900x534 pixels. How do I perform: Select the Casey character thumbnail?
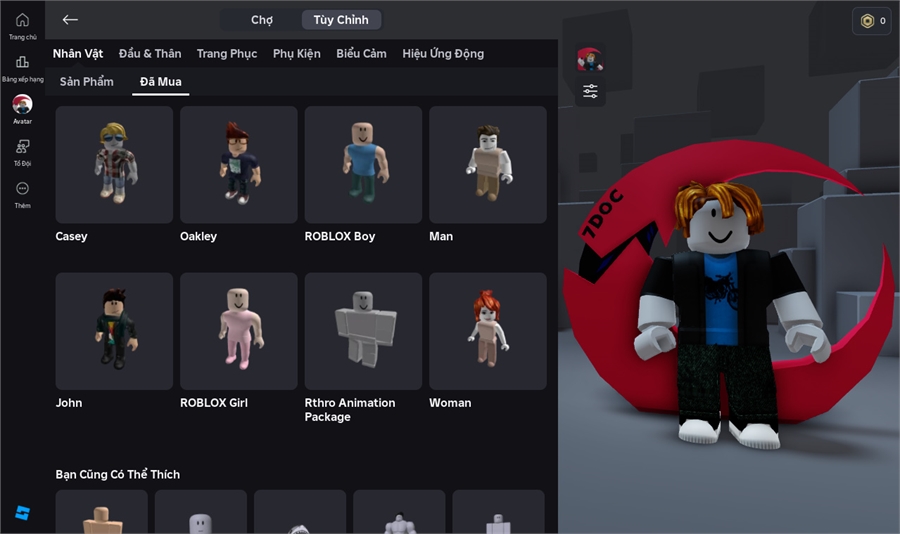[x=114, y=164]
